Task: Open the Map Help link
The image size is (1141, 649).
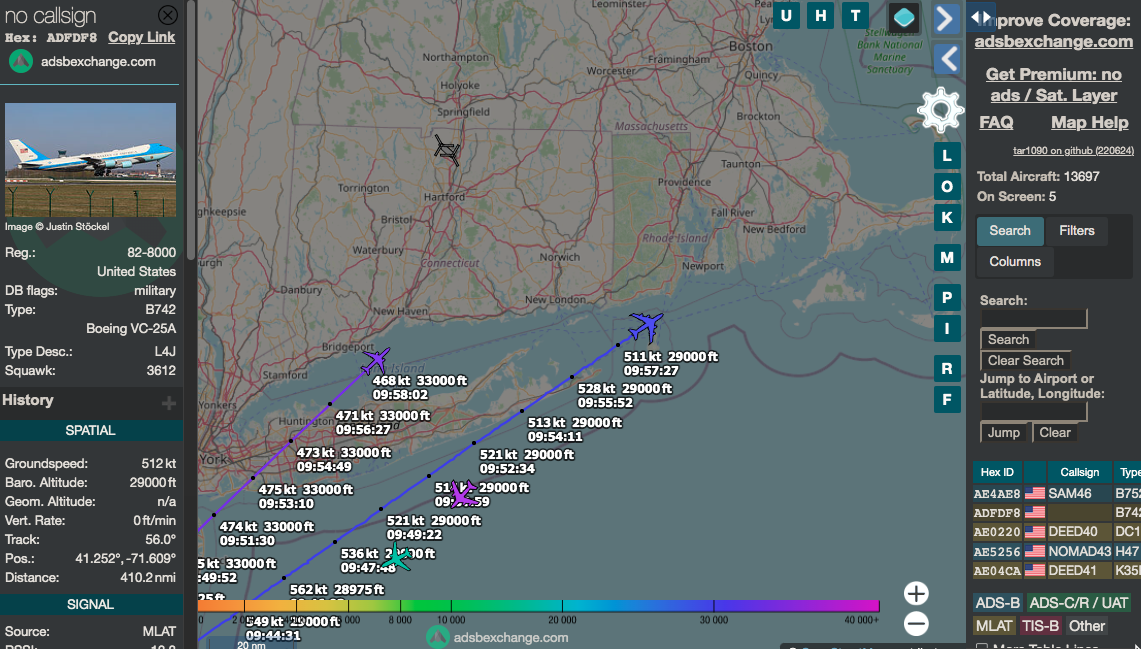Action: pyautogui.click(x=1089, y=122)
